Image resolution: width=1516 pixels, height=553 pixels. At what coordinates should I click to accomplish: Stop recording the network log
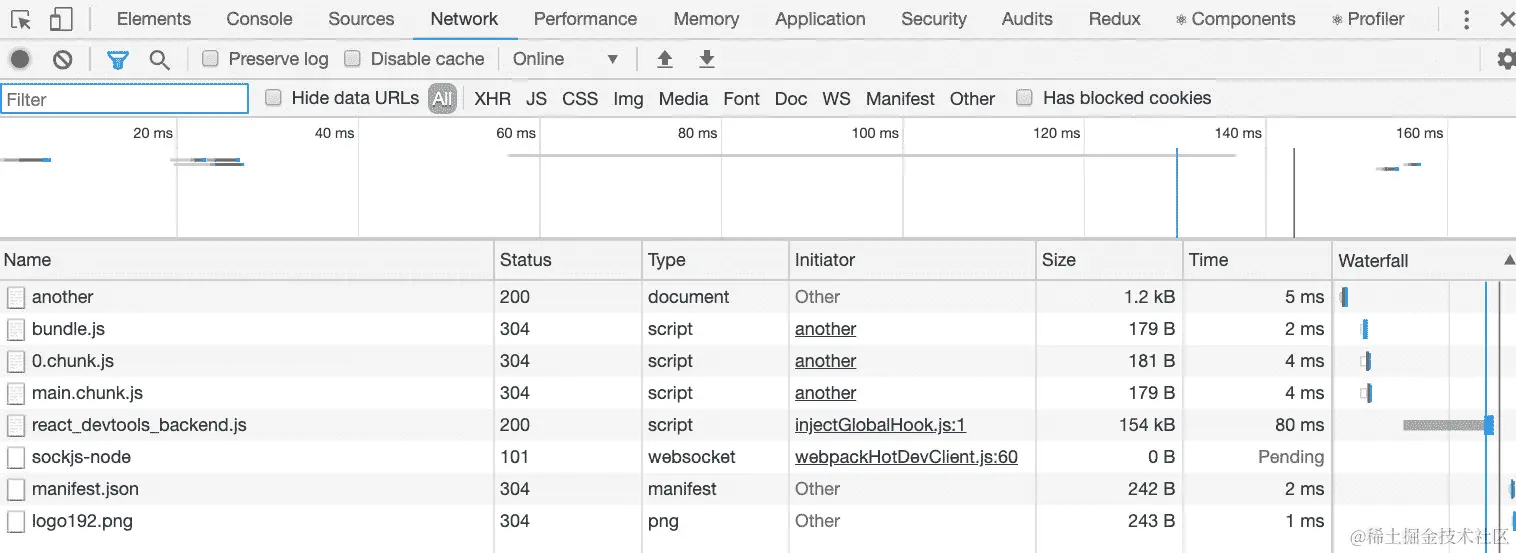click(21, 59)
